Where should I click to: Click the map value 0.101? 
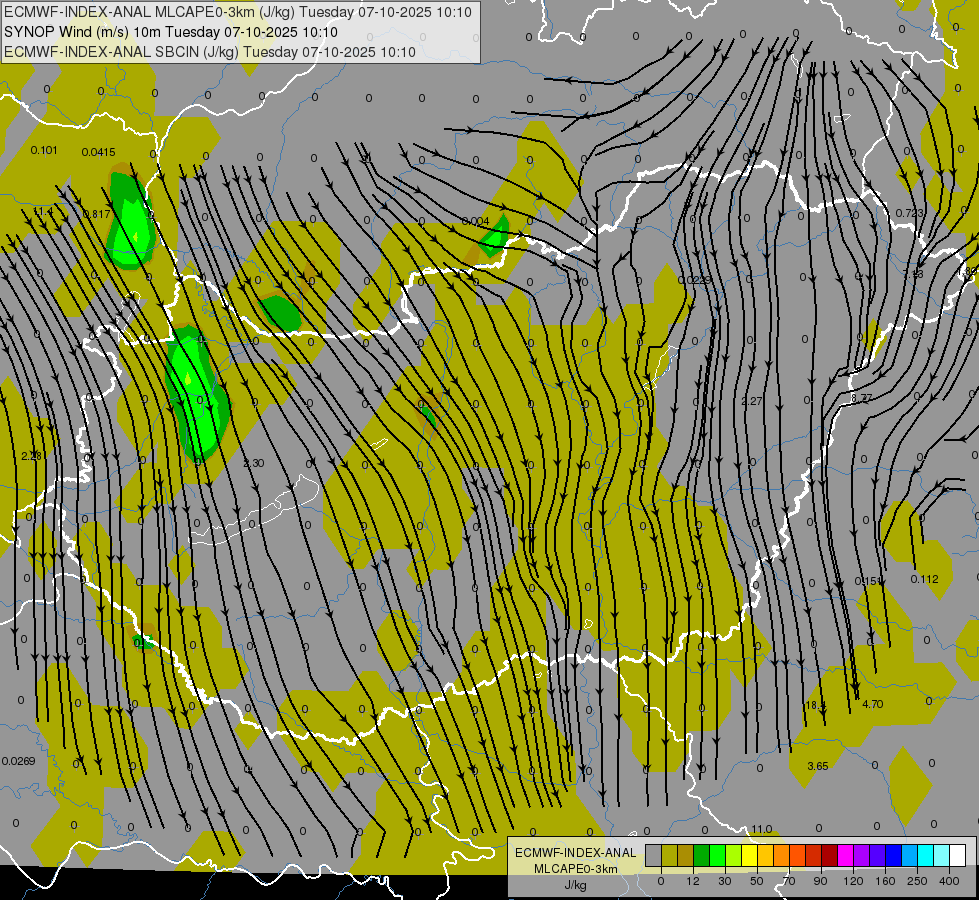click(x=44, y=151)
